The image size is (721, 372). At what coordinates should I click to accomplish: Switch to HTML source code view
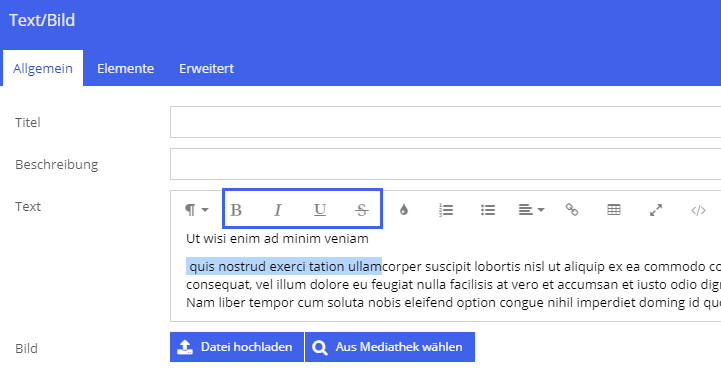click(698, 211)
